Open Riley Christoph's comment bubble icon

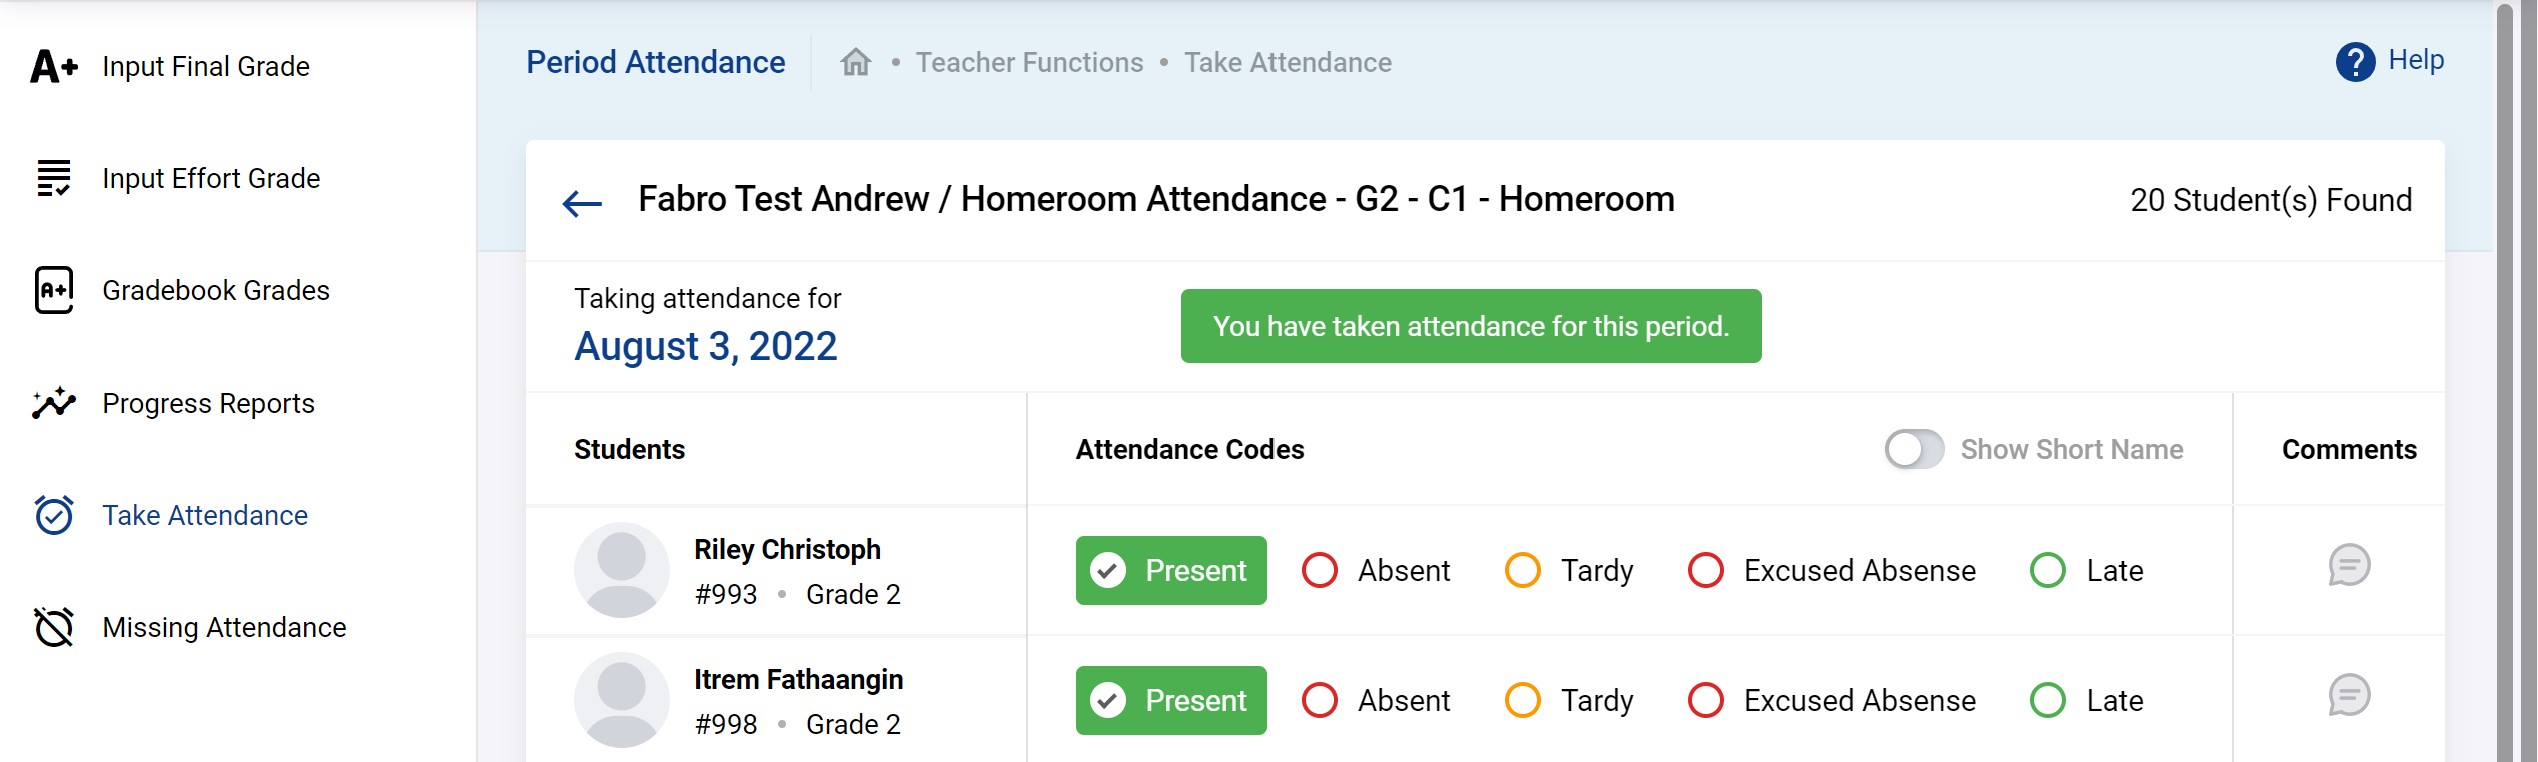click(2348, 566)
